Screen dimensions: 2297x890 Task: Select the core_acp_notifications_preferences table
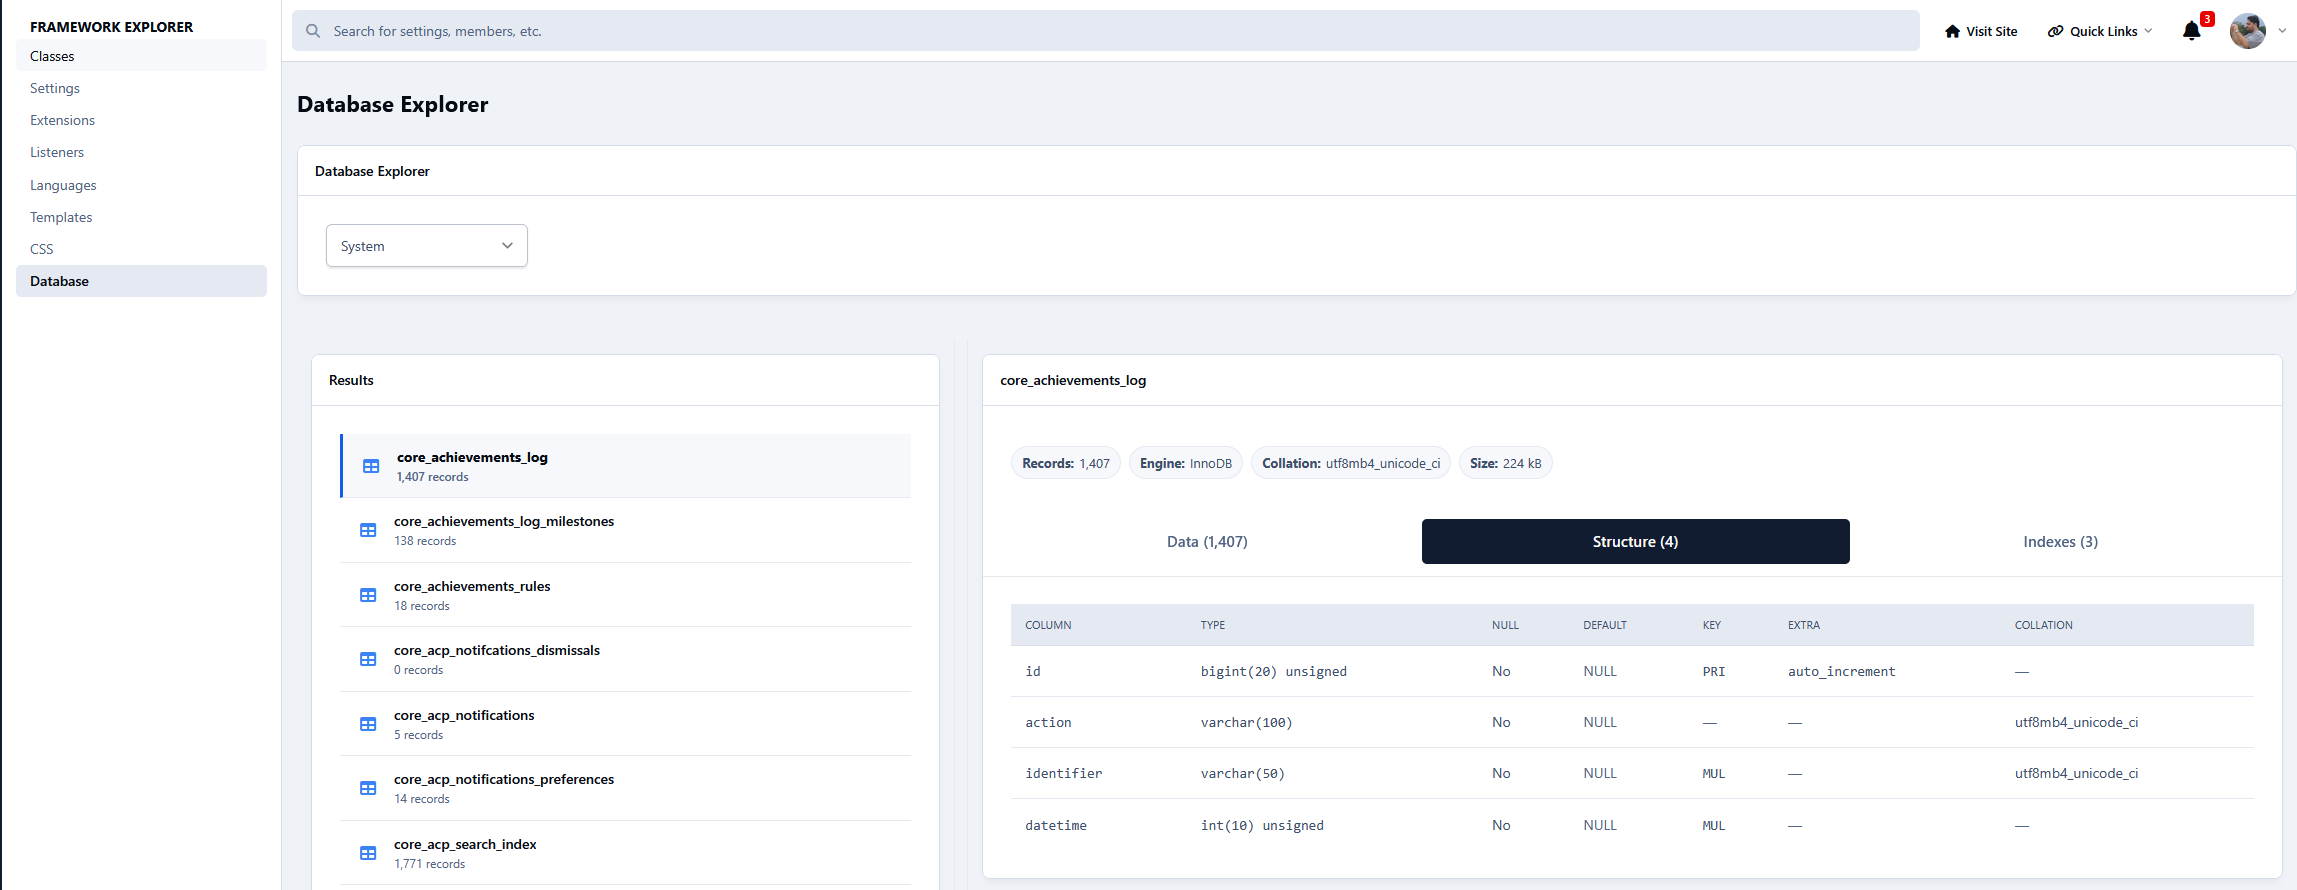point(625,788)
